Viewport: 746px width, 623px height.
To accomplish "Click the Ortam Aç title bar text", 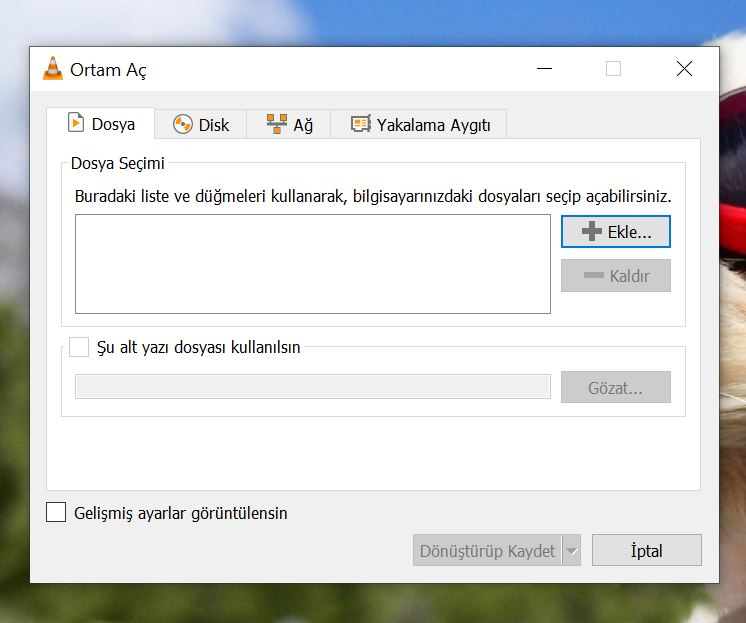I will click(x=108, y=70).
